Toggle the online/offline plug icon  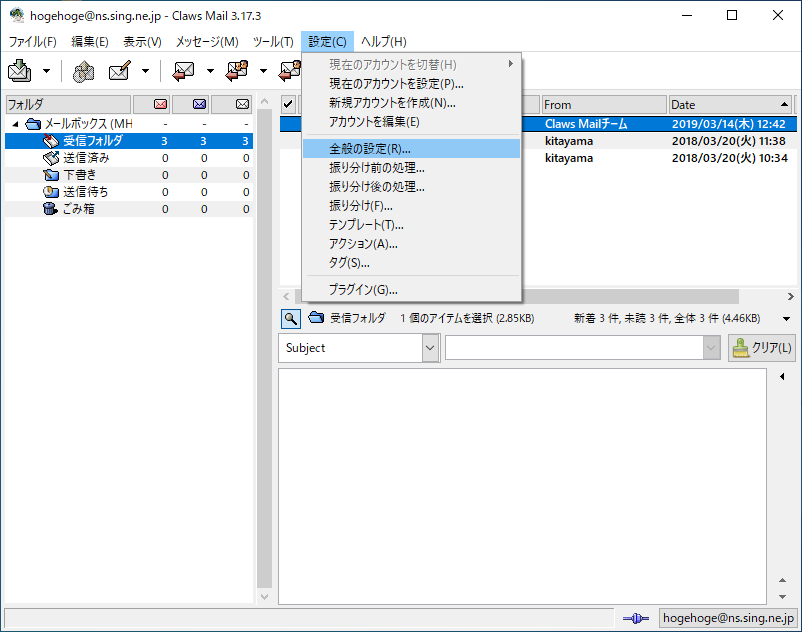click(636, 619)
